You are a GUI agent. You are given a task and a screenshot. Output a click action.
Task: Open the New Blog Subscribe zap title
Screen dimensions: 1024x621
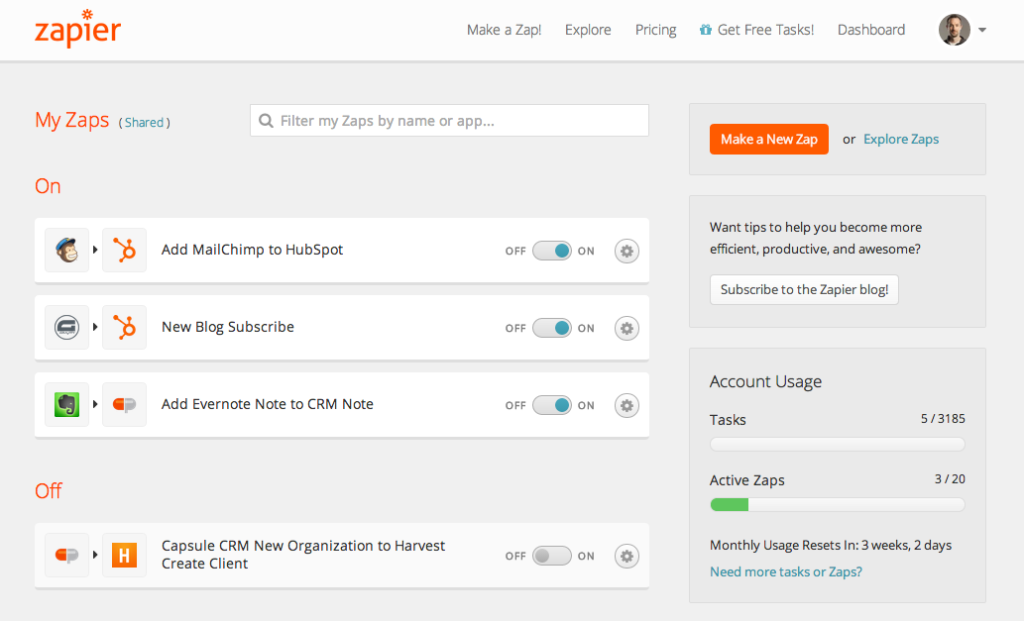pos(228,326)
